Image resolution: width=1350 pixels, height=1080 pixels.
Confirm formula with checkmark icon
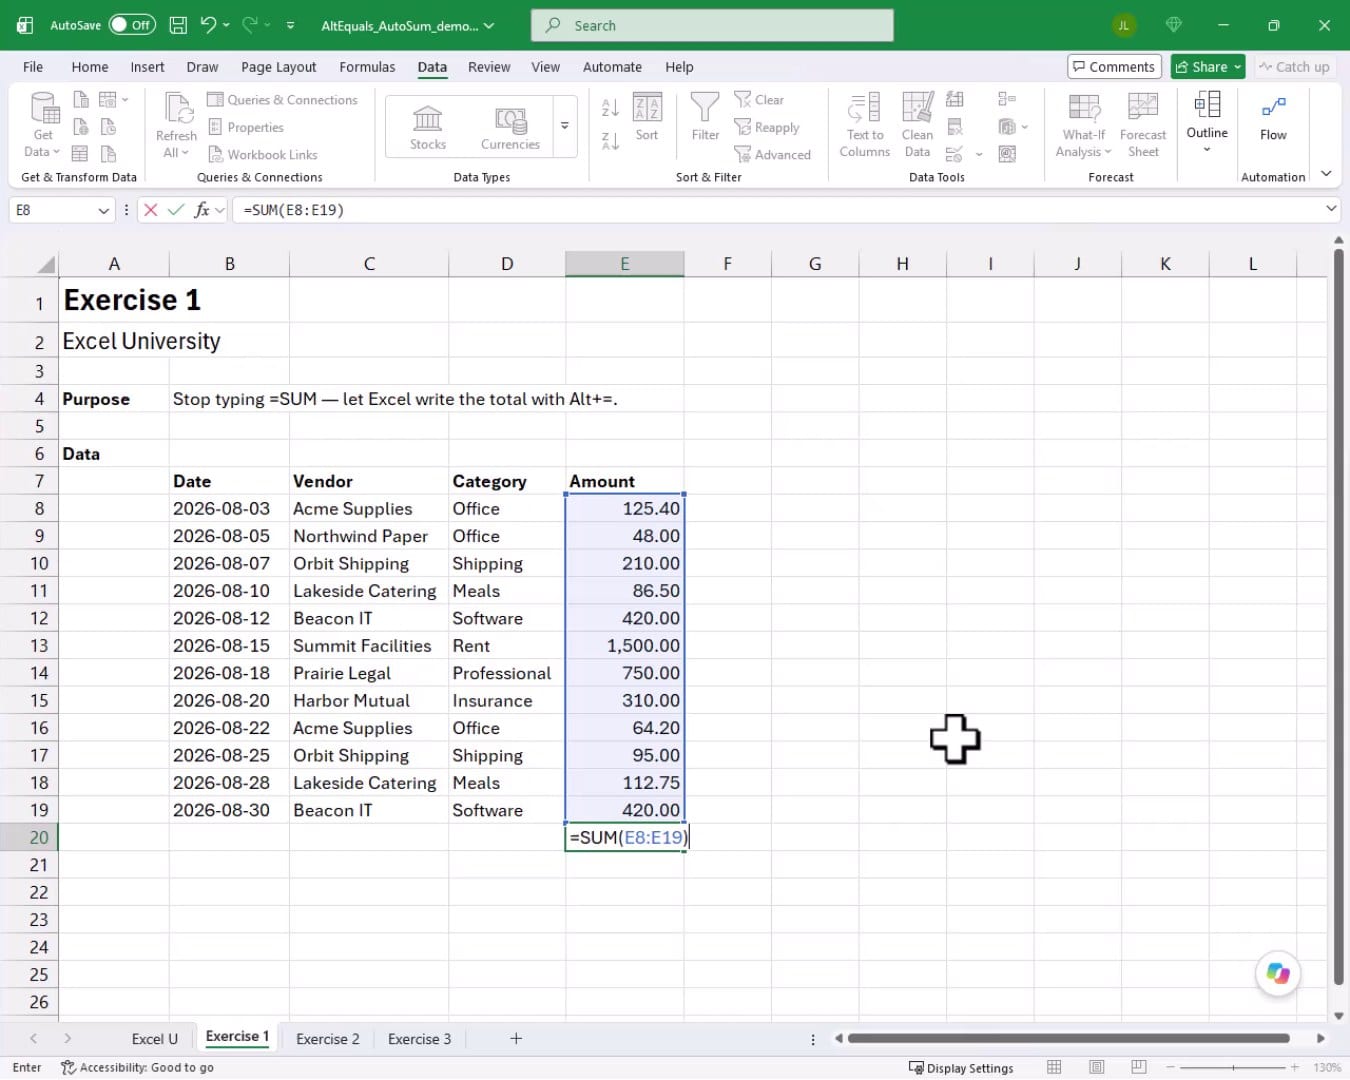[x=176, y=210]
